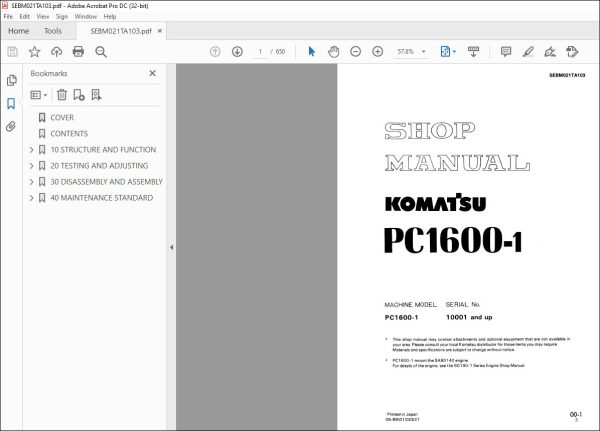This screenshot has width=600, height=431.
Task: Select 10 STRUCTURE AND FUNCTION bookmark text
Action: click(x=103, y=150)
